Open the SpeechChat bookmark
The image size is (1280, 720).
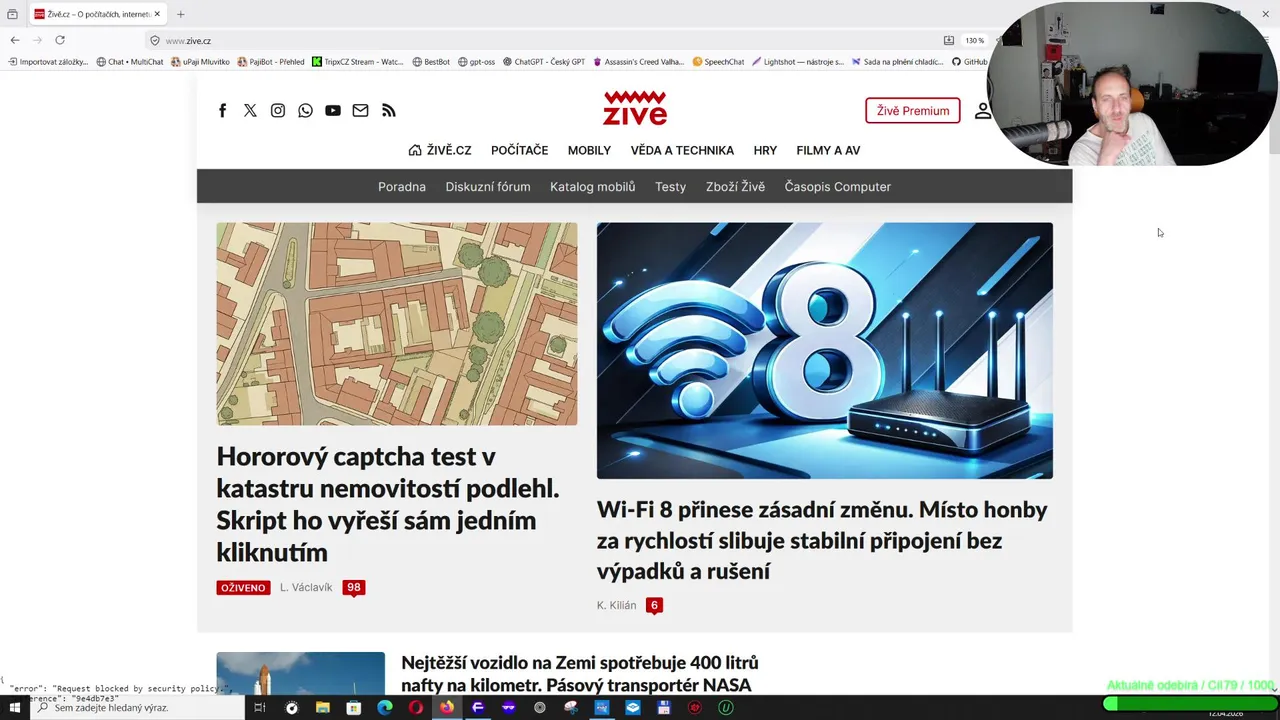(718, 62)
